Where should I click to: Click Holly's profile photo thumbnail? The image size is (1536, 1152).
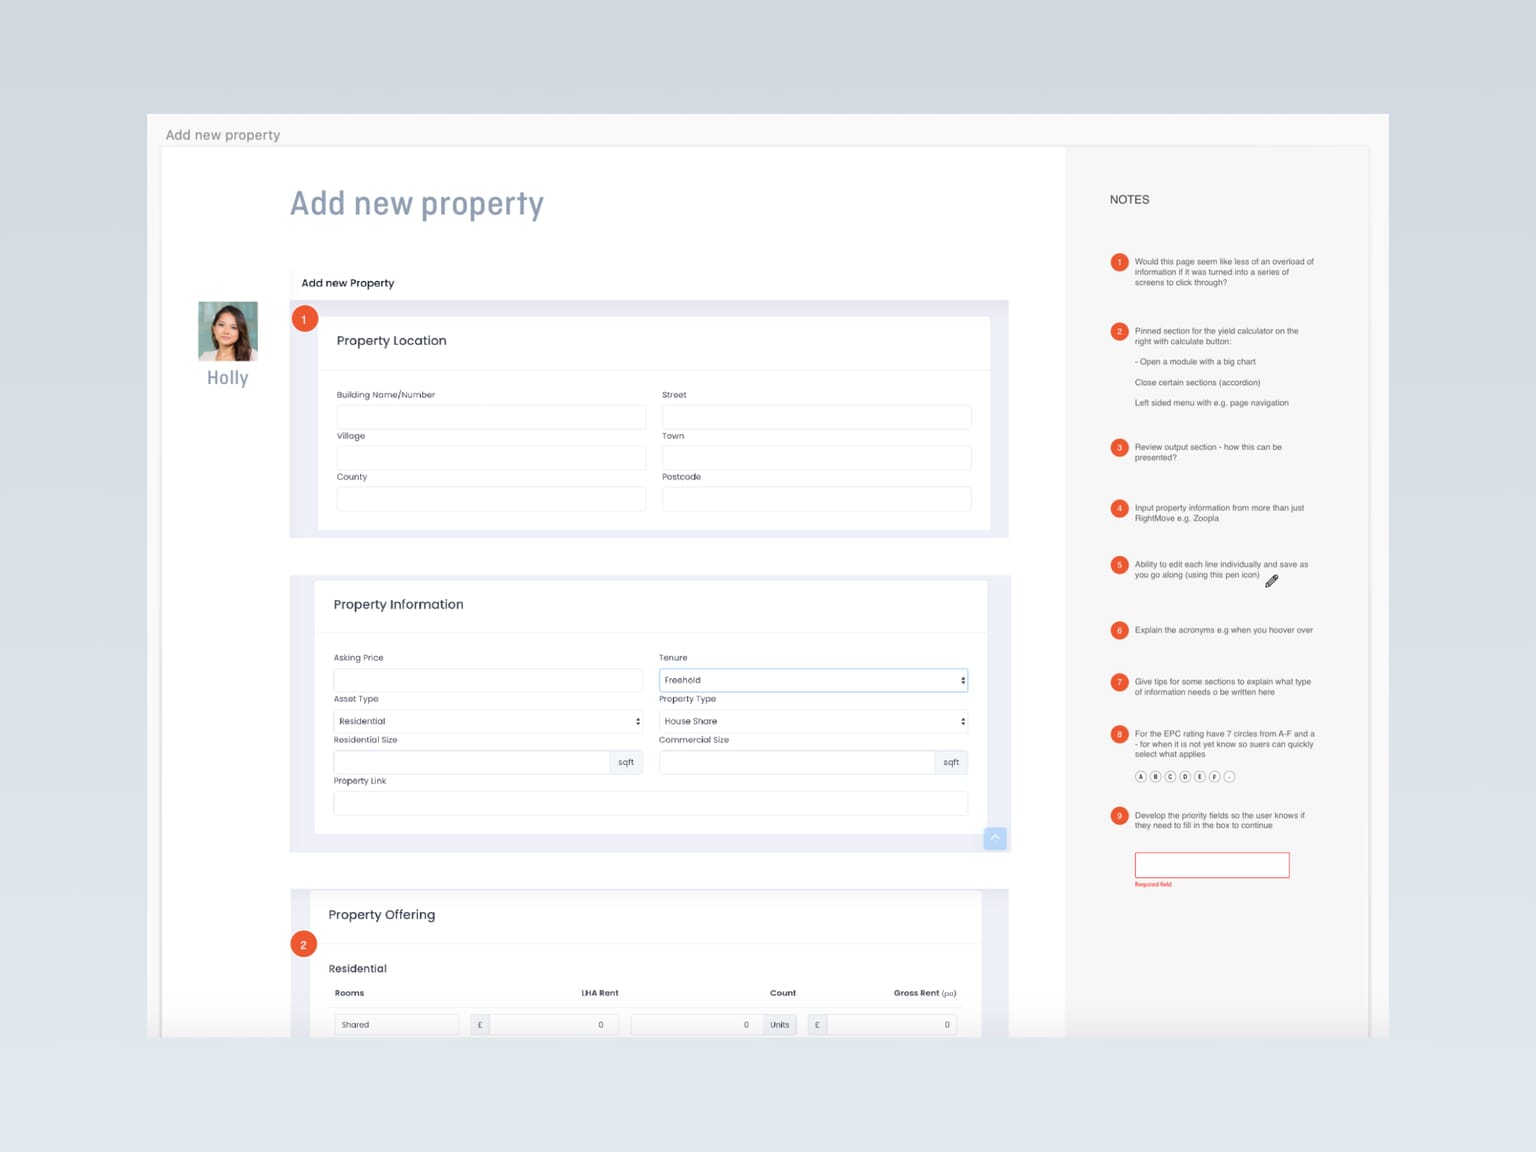tap(227, 331)
